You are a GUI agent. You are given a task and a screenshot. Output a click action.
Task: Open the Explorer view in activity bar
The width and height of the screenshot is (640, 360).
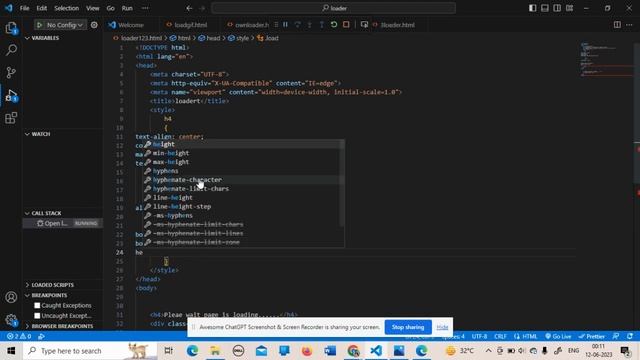(11, 28)
